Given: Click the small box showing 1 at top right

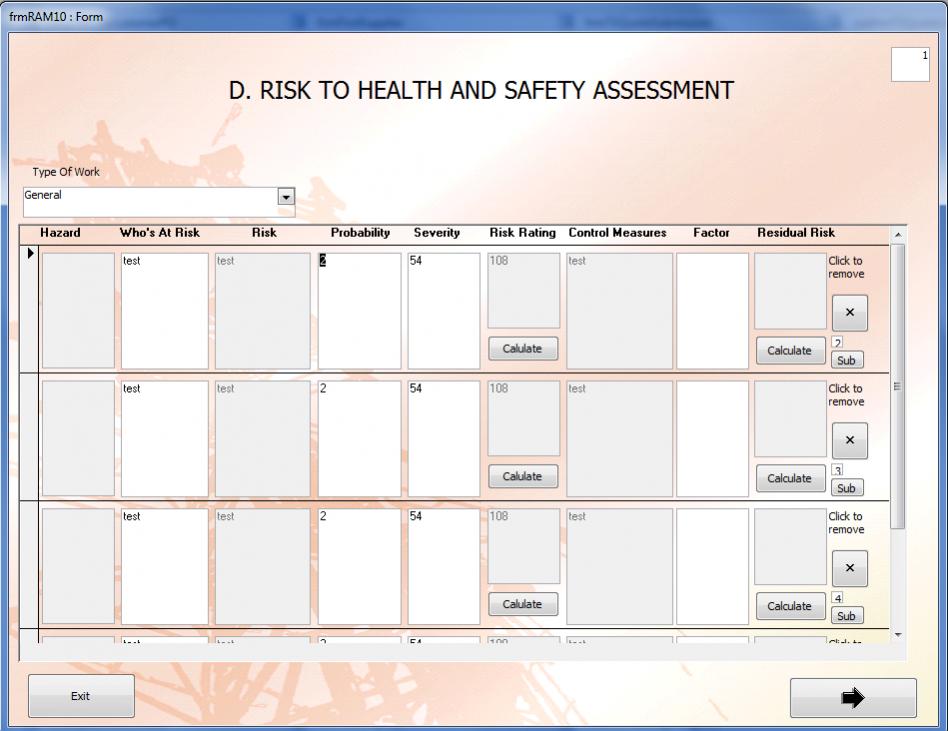Looking at the screenshot, I should 910,64.
